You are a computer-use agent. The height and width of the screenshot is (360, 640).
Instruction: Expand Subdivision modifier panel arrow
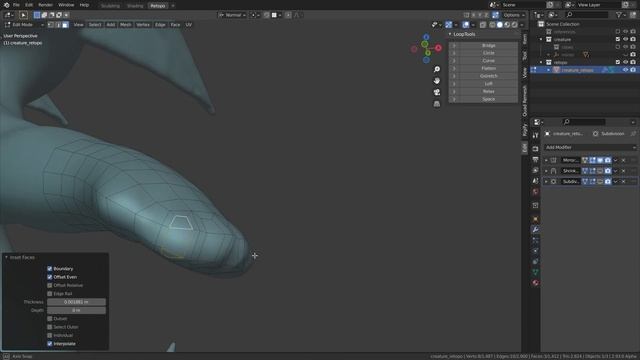(x=546, y=182)
